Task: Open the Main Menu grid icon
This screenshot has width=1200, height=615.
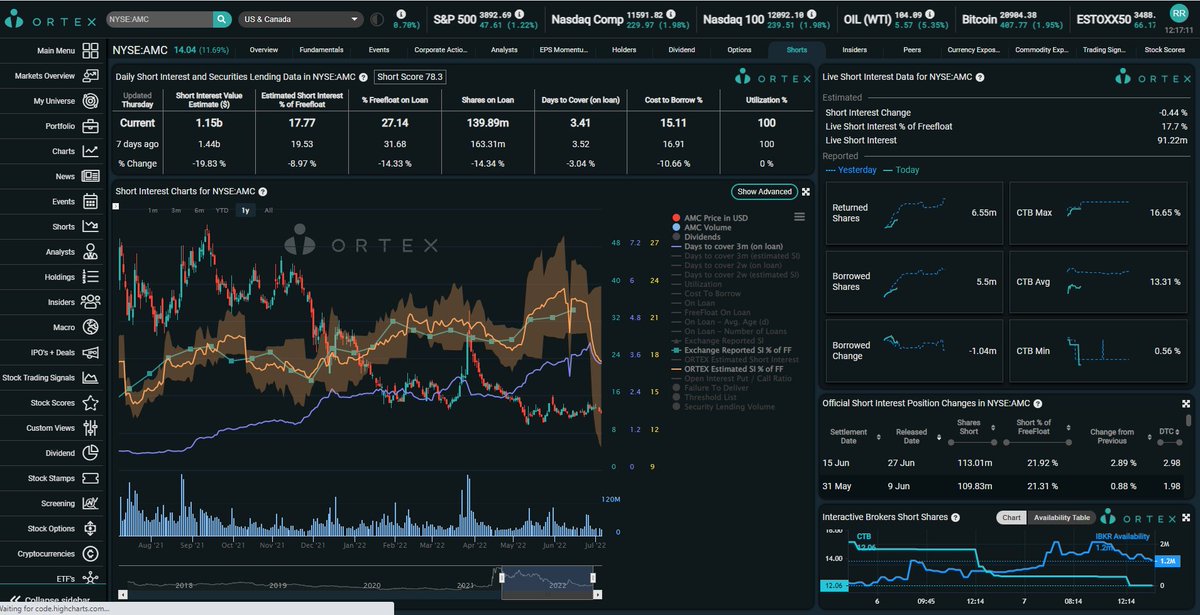Action: point(91,50)
